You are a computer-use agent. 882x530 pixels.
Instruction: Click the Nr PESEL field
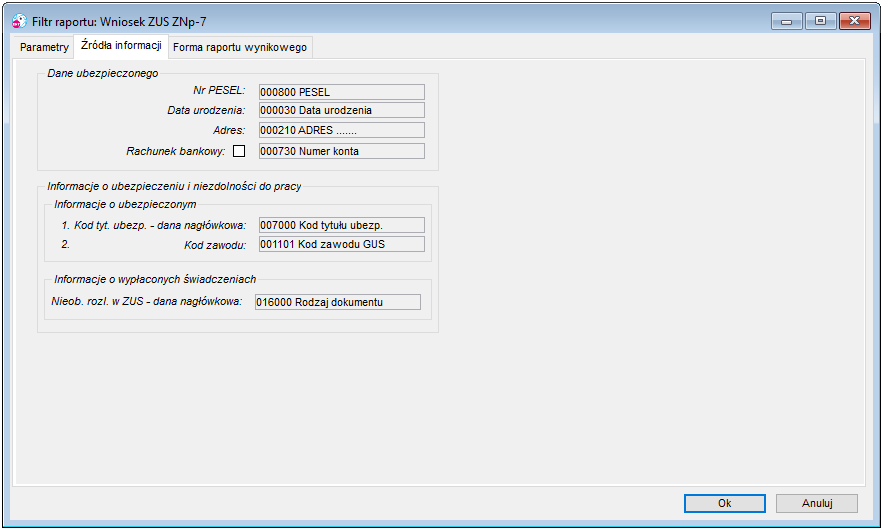[x=341, y=92]
